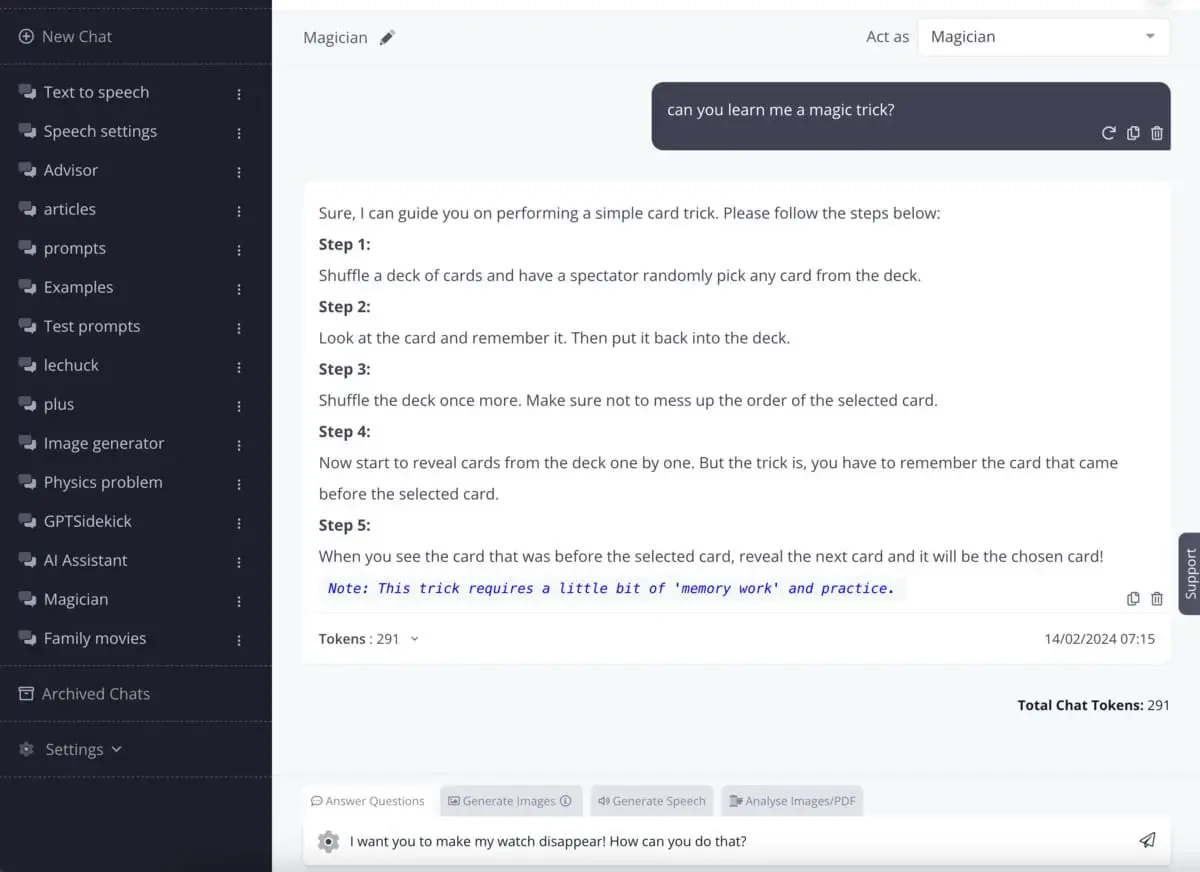Screen dimensions: 1200x872
Task: Open settings via the gear icon in input field
Action: (x=328, y=841)
